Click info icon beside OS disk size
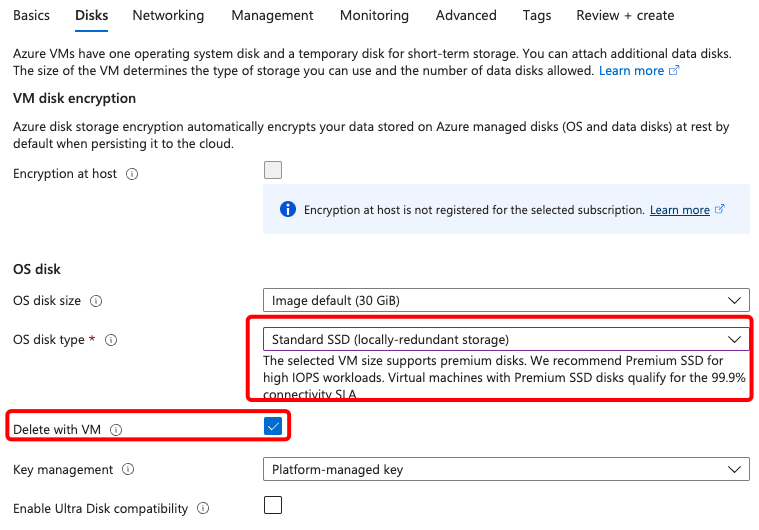Screen dimensions: 759x530 (97, 301)
